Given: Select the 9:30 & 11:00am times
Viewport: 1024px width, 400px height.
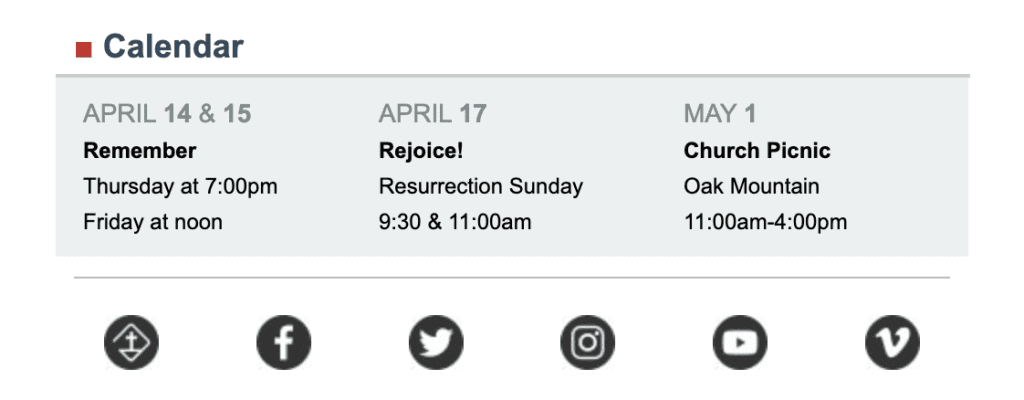Looking at the screenshot, I should coord(455,222).
